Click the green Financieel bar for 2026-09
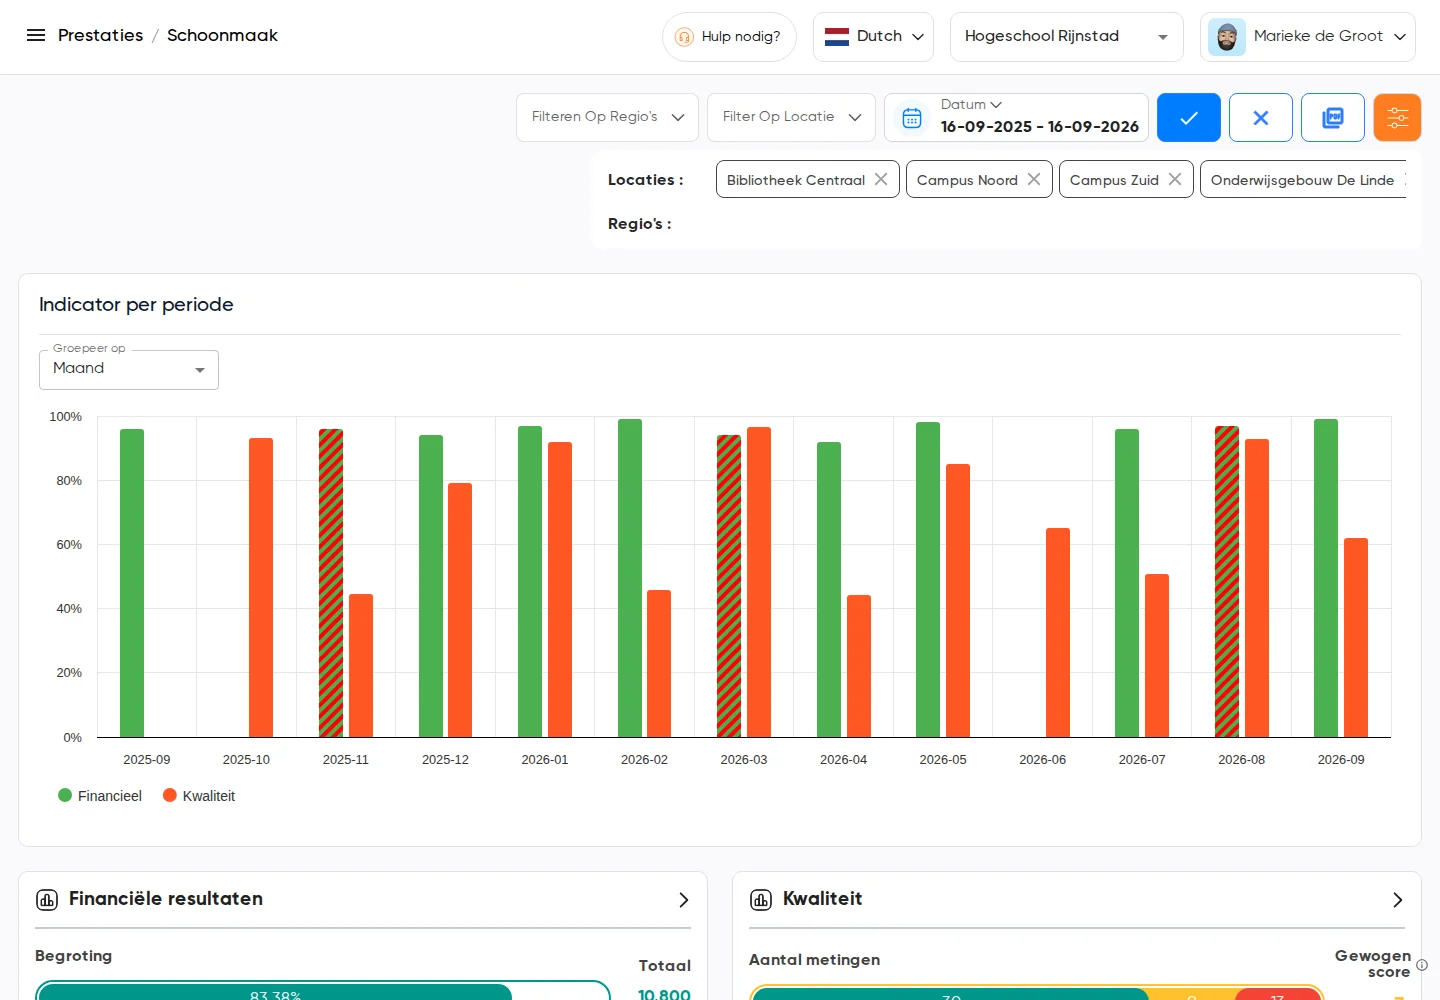Viewport: 1440px width, 1000px height. (1326, 578)
